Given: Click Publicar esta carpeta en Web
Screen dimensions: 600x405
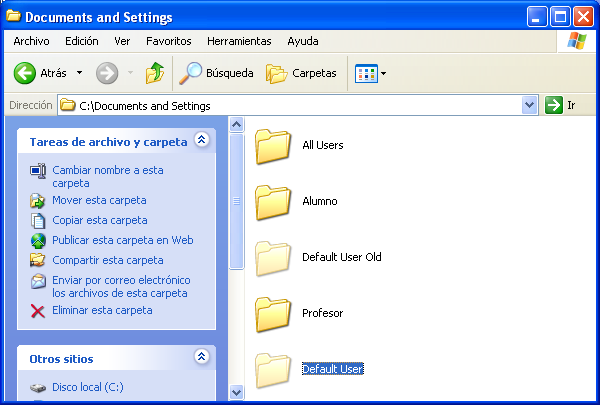Looking at the screenshot, I should (x=122, y=240).
